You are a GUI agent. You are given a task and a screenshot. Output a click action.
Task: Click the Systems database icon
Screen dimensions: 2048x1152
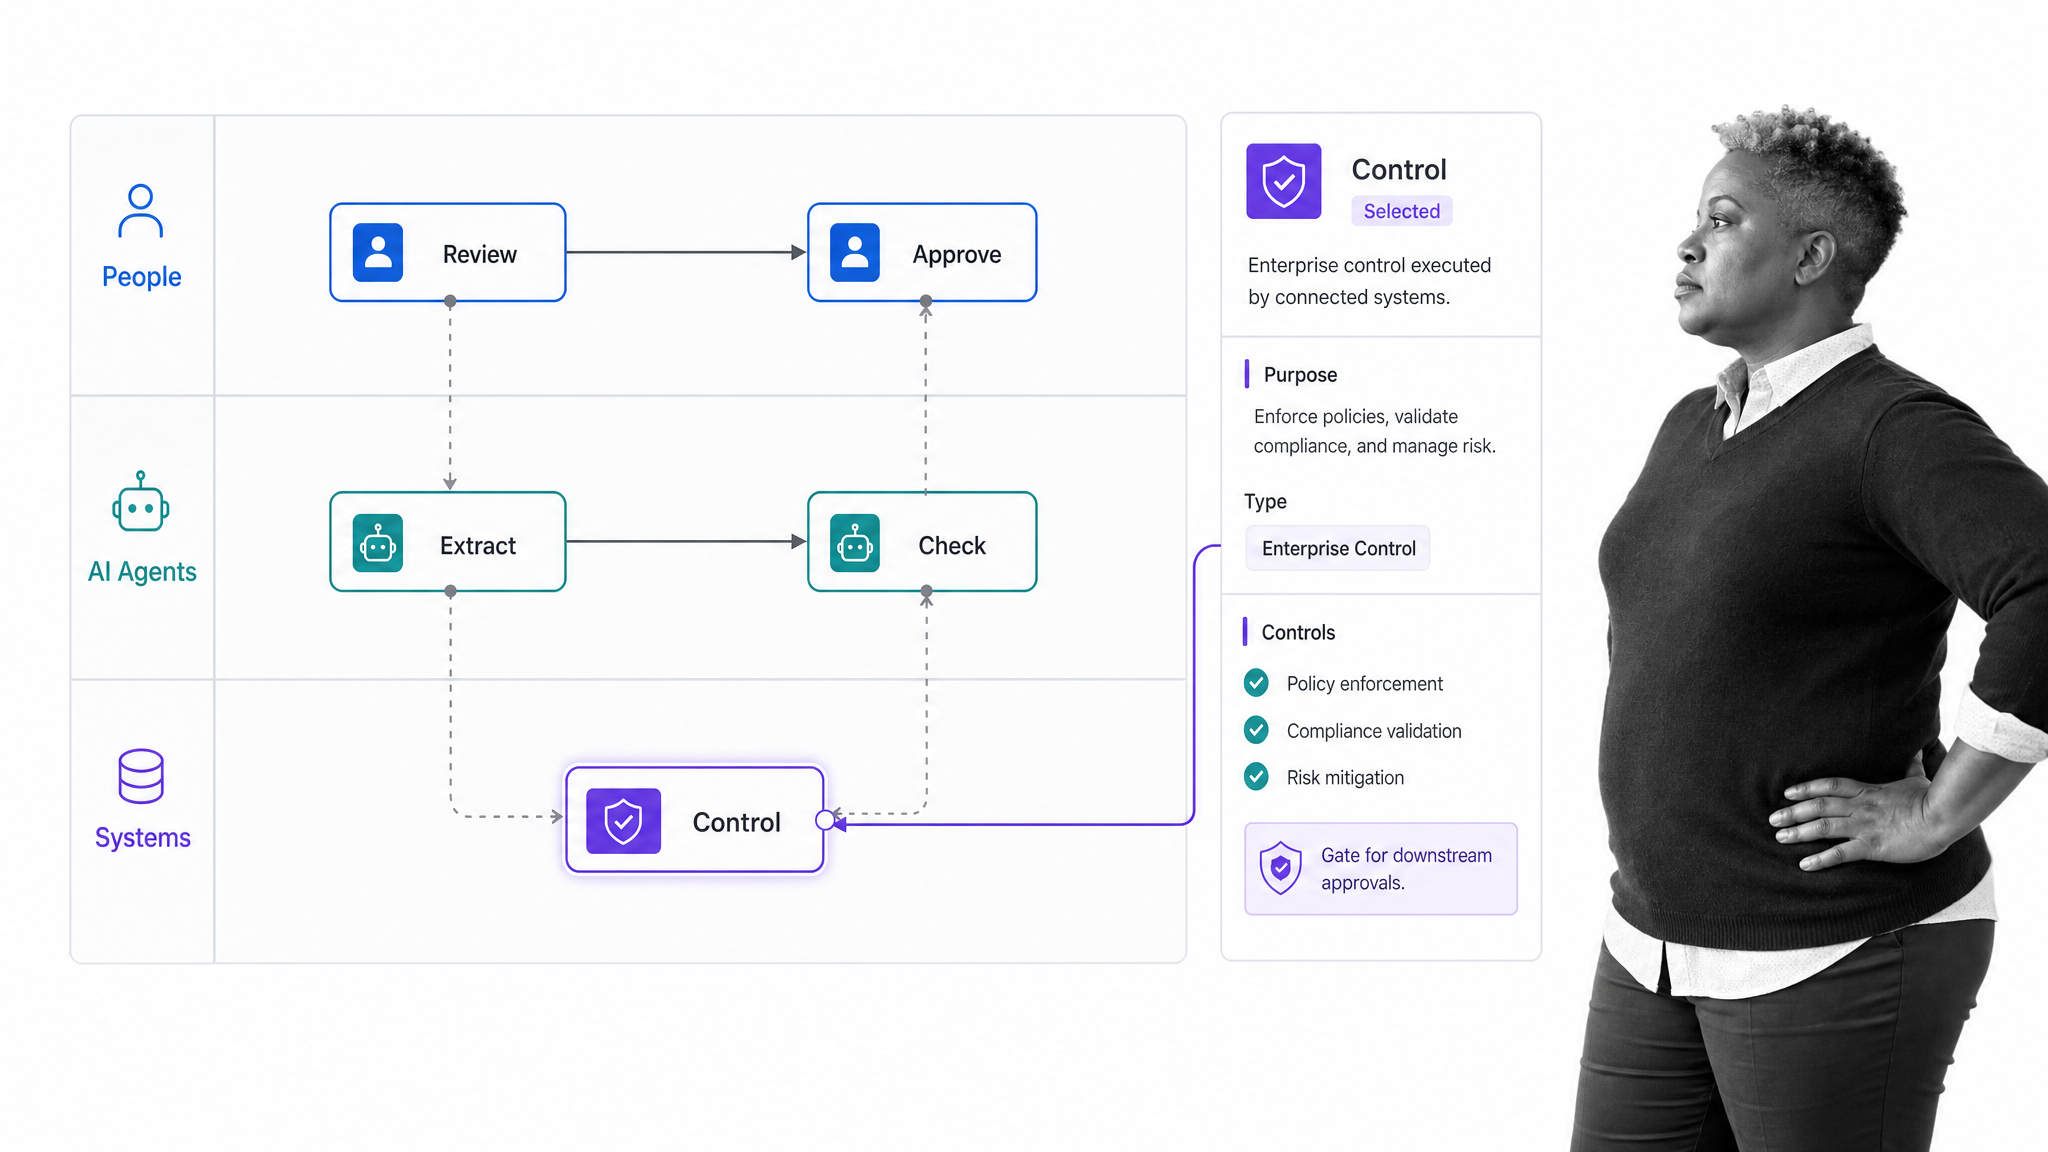click(141, 776)
